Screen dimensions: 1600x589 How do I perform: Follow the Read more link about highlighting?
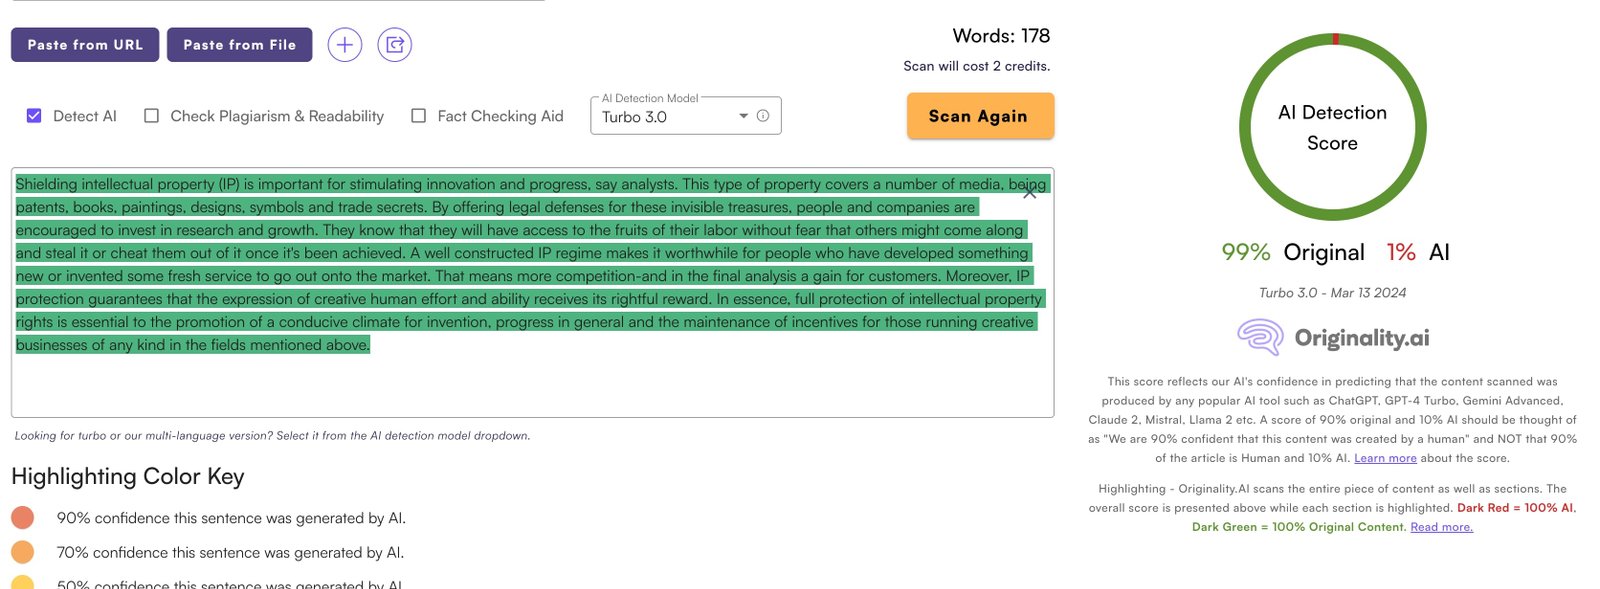tap(1441, 527)
